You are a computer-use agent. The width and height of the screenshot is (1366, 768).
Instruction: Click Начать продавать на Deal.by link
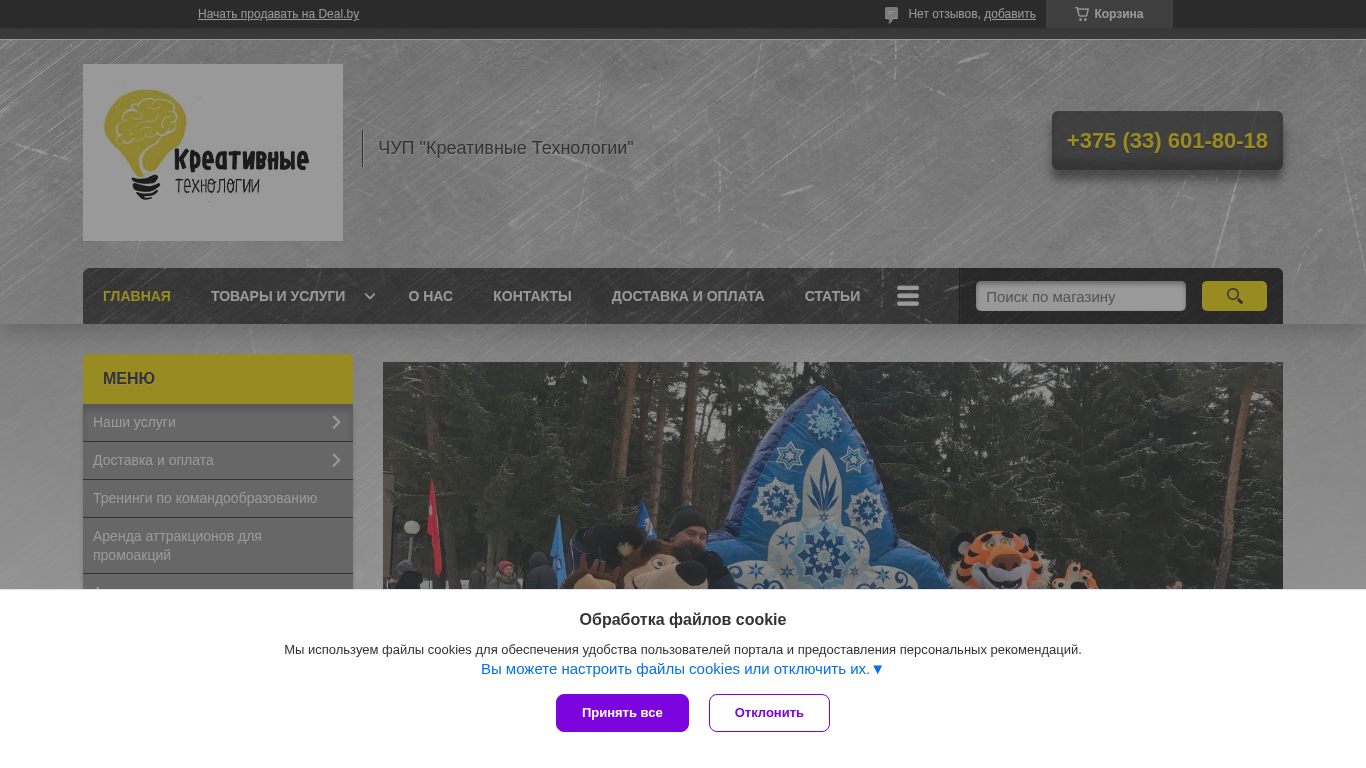278,14
